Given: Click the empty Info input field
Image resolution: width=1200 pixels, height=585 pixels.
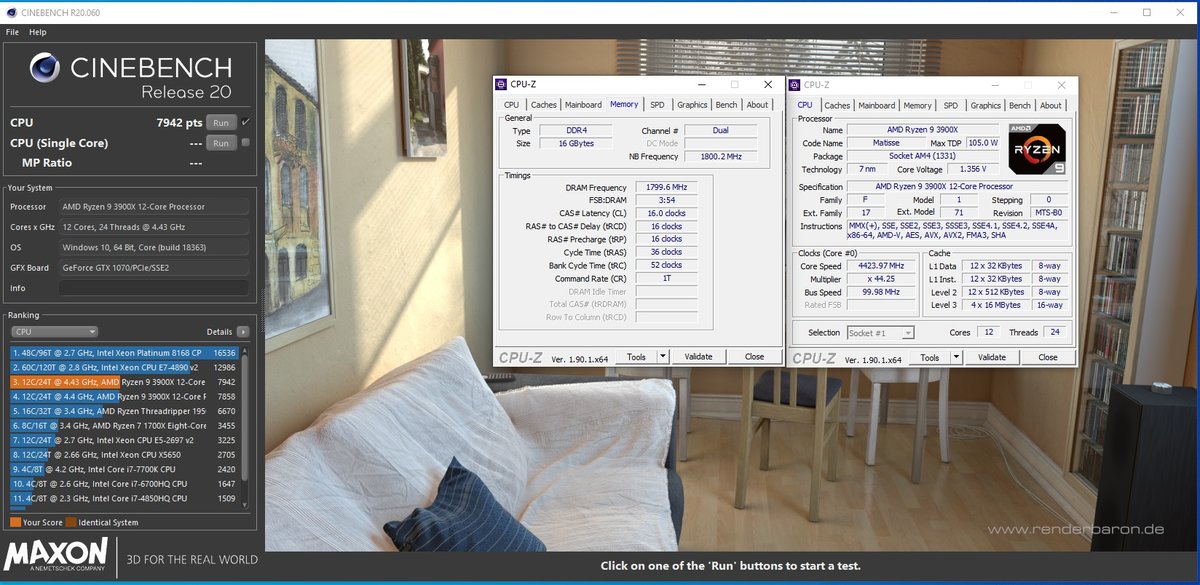Looking at the screenshot, I should pos(153,288).
